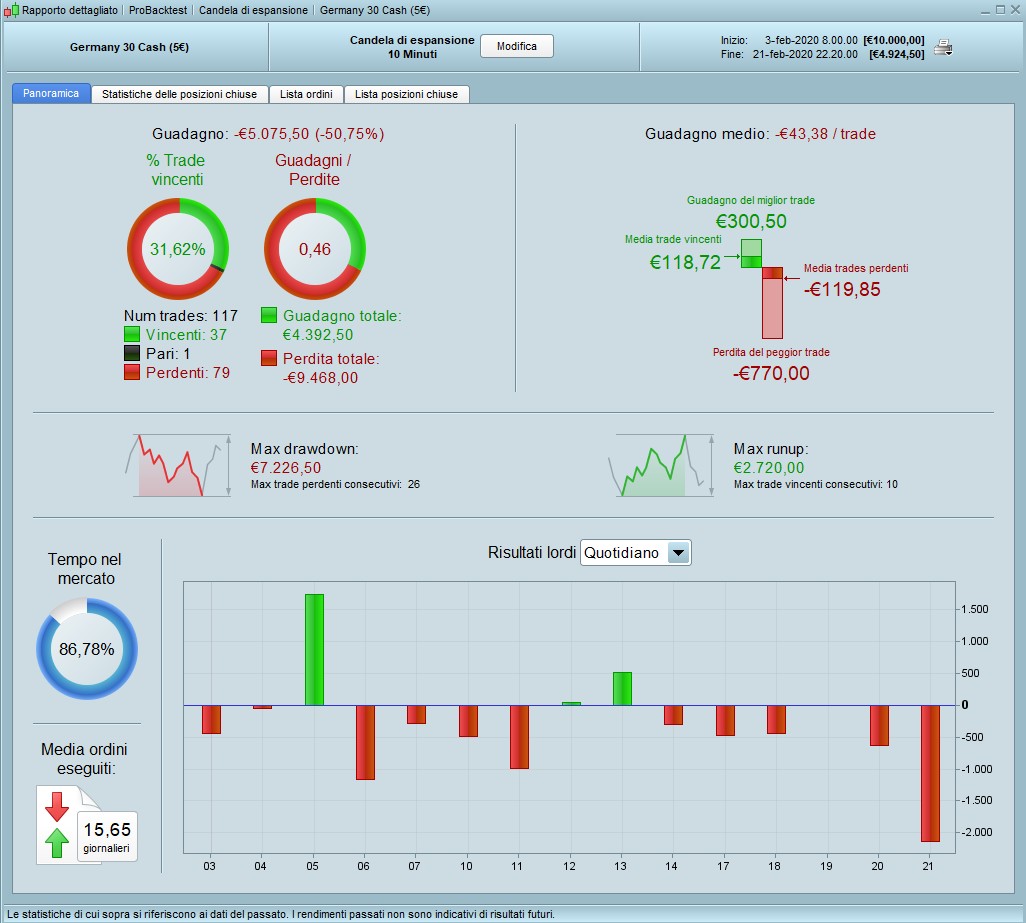Image resolution: width=1026 pixels, height=923 pixels.
Task: Click the Quotidiano combo box text
Action: [622, 553]
